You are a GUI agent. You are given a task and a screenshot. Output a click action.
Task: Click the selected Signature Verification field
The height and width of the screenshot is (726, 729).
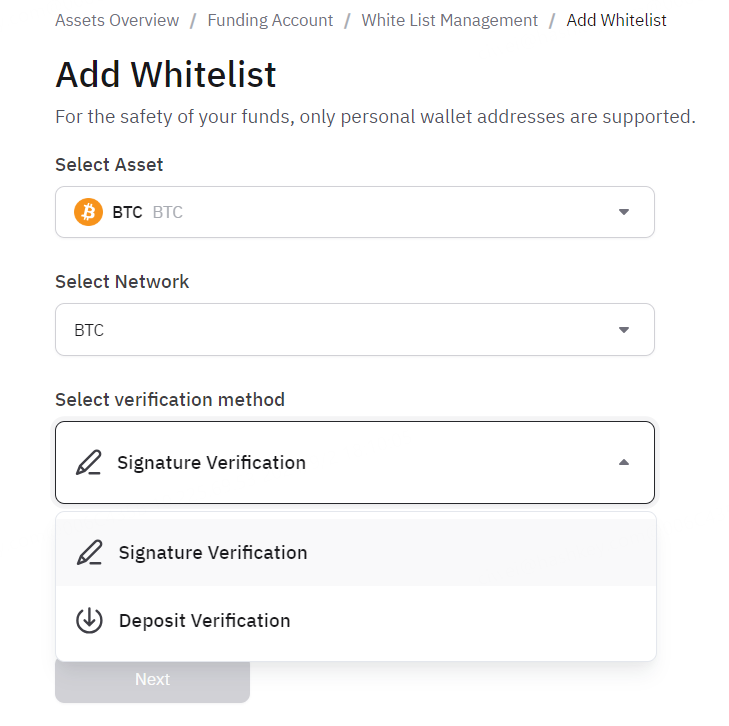pos(355,462)
